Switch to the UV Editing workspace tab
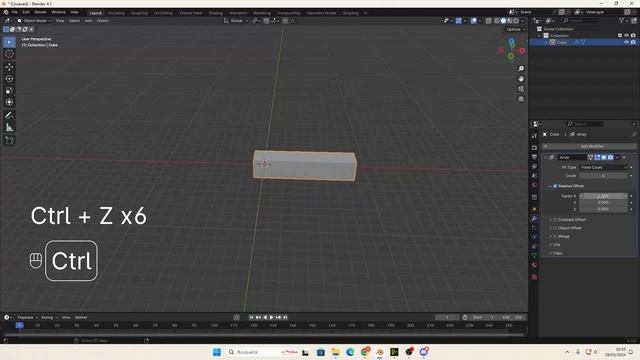This screenshot has width=640, height=360. click(163, 13)
